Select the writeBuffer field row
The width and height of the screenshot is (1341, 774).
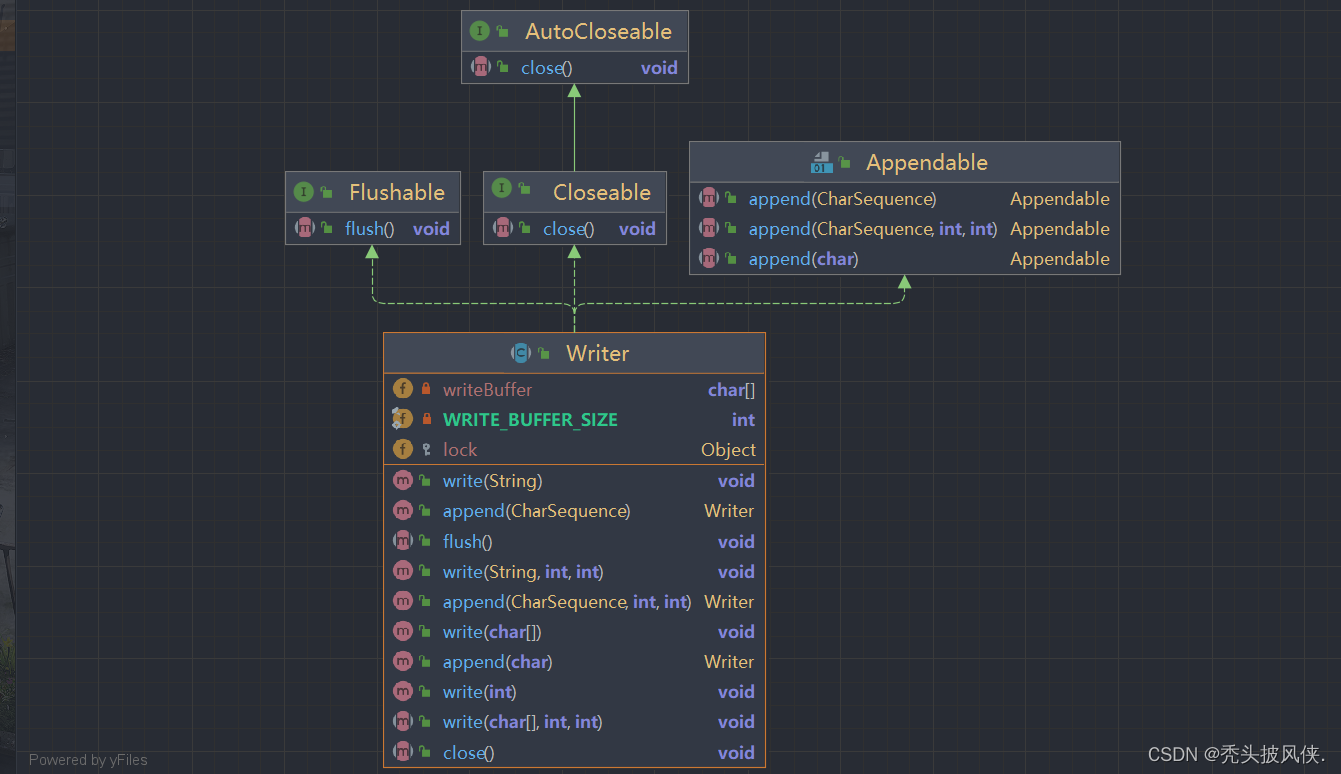574,390
